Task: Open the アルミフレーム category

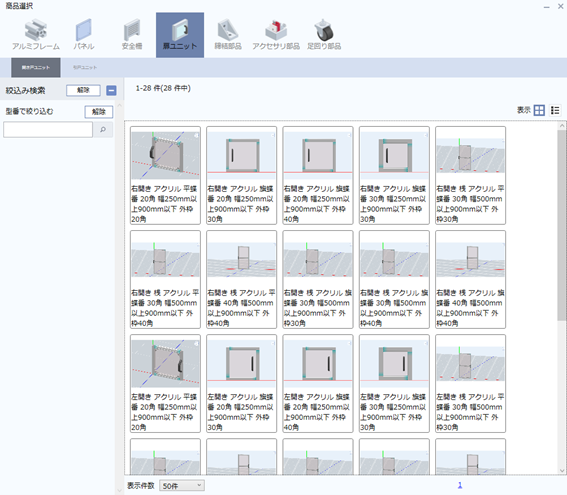Action: (36, 35)
